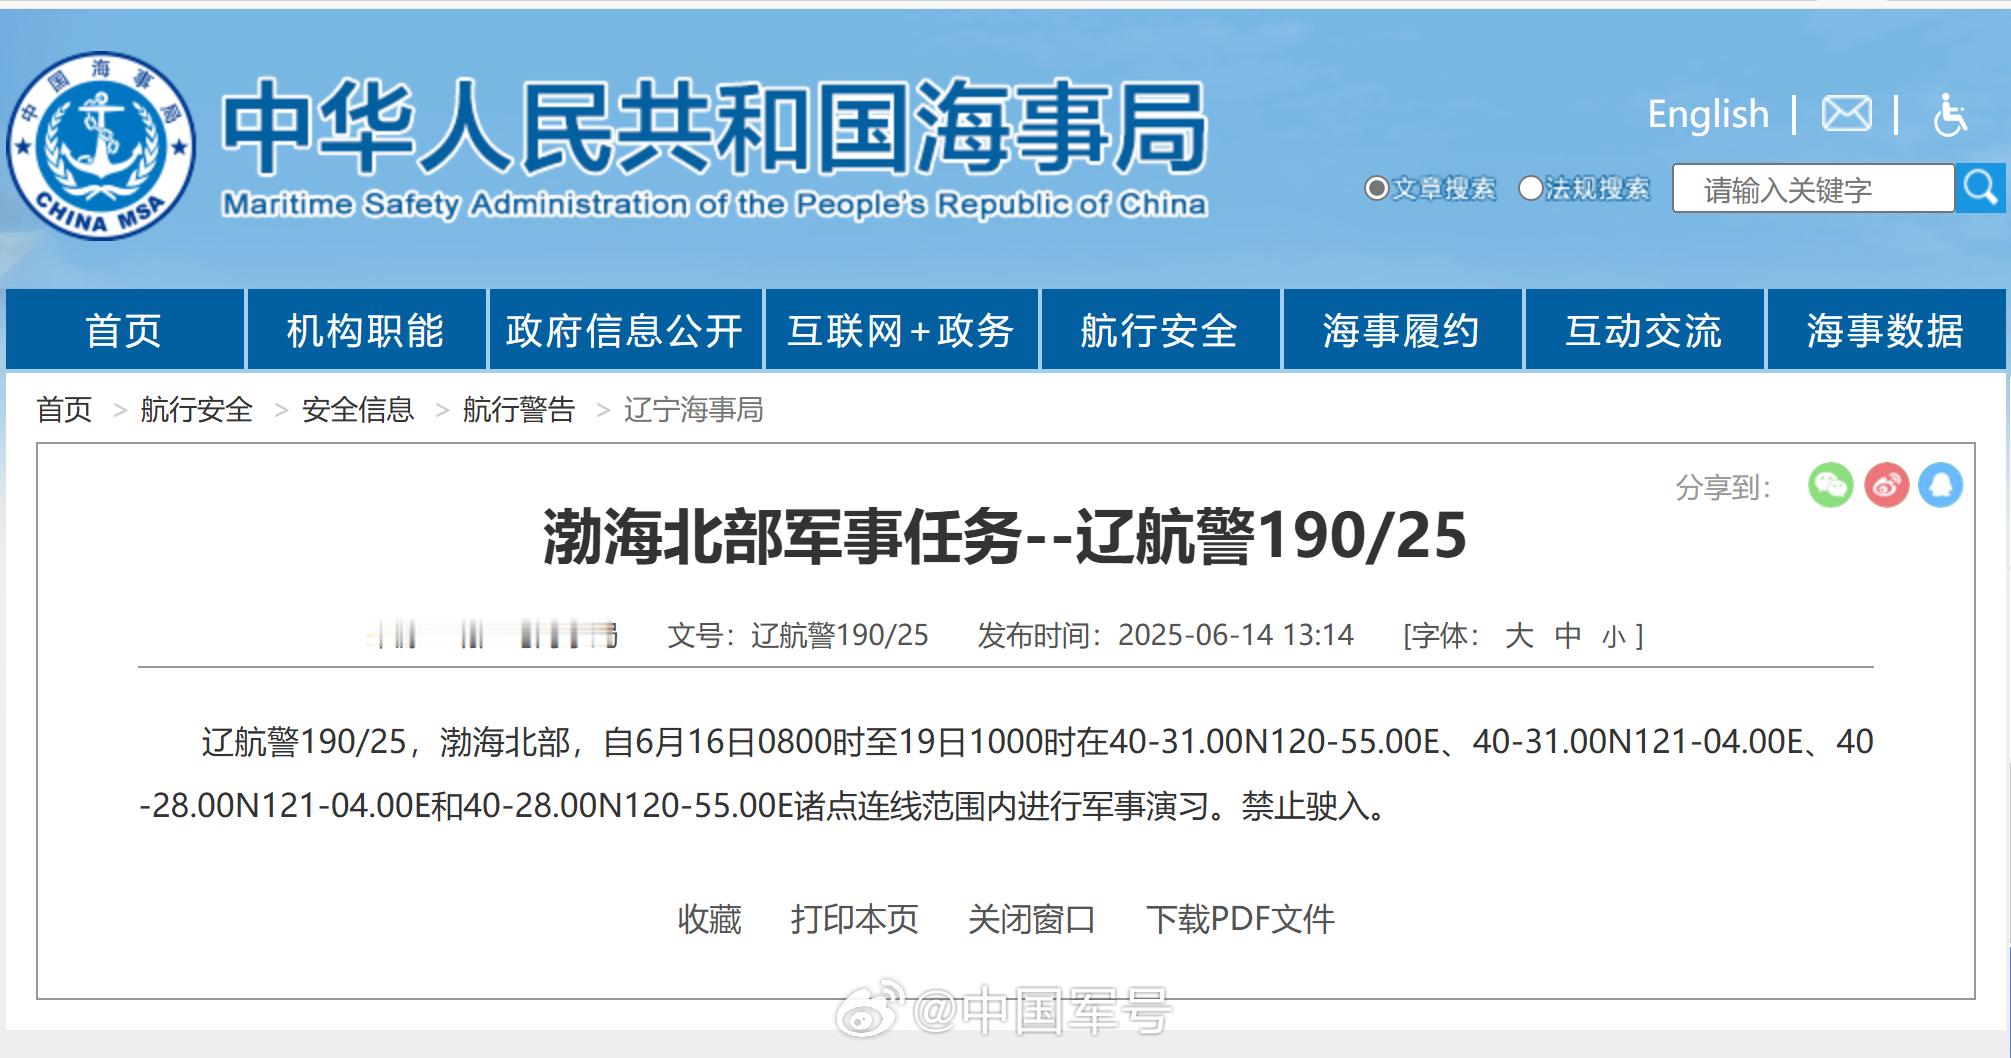The height and width of the screenshot is (1058, 2011).
Task: Click the 收藏 bookmark link
Action: [710, 918]
